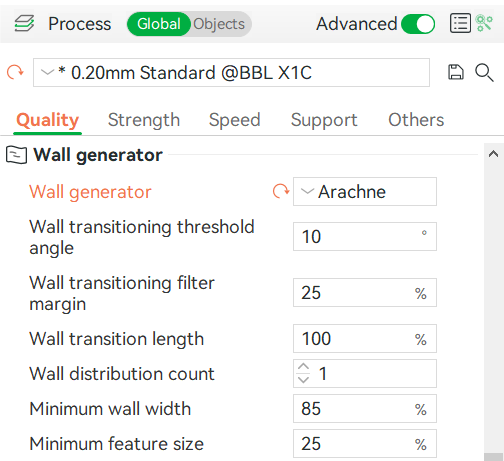Increase Wall distribution count with up arrow
This screenshot has width=504, height=461.
click(303, 367)
